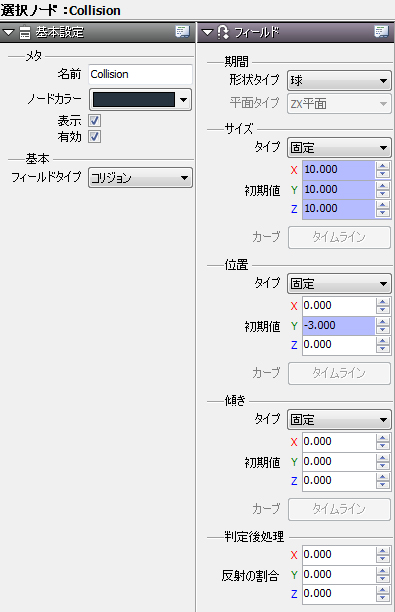The image size is (395, 612).
Task: Decrease the 位置 Y value with down arrow
Action: pos(383,330)
